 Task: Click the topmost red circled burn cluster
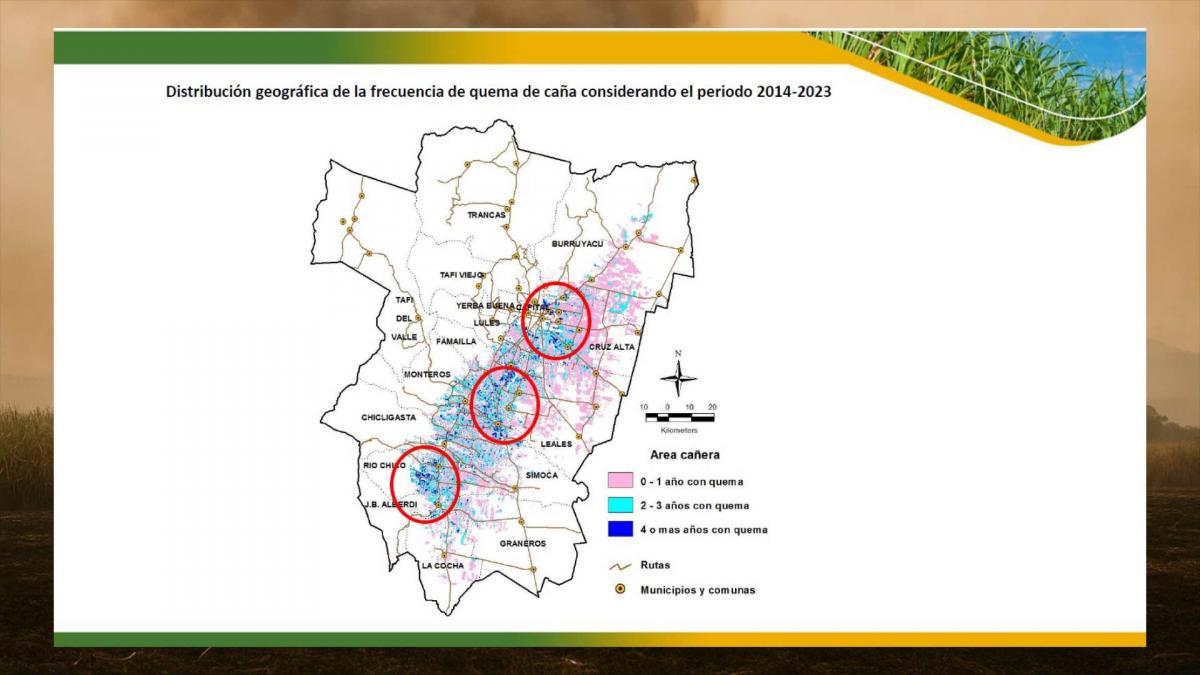[557, 319]
